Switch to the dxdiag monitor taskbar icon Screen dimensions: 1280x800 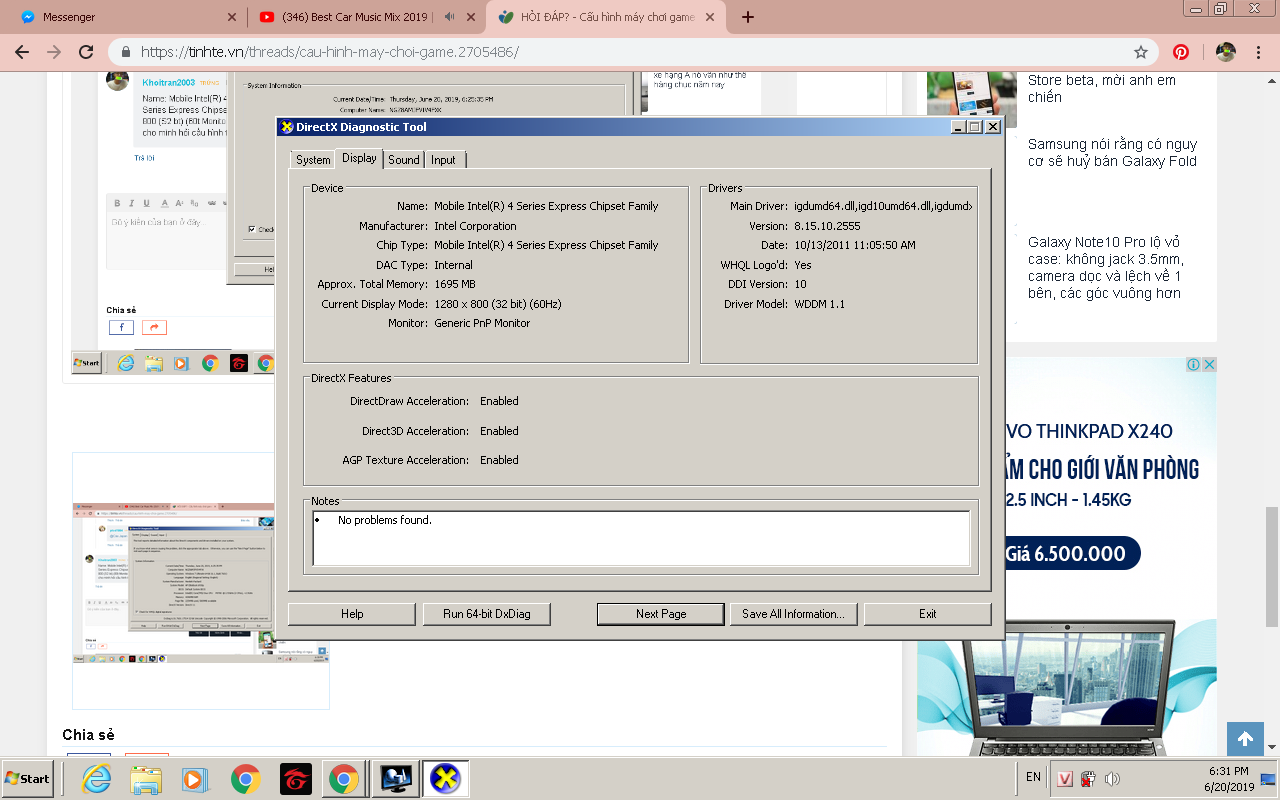click(x=394, y=778)
